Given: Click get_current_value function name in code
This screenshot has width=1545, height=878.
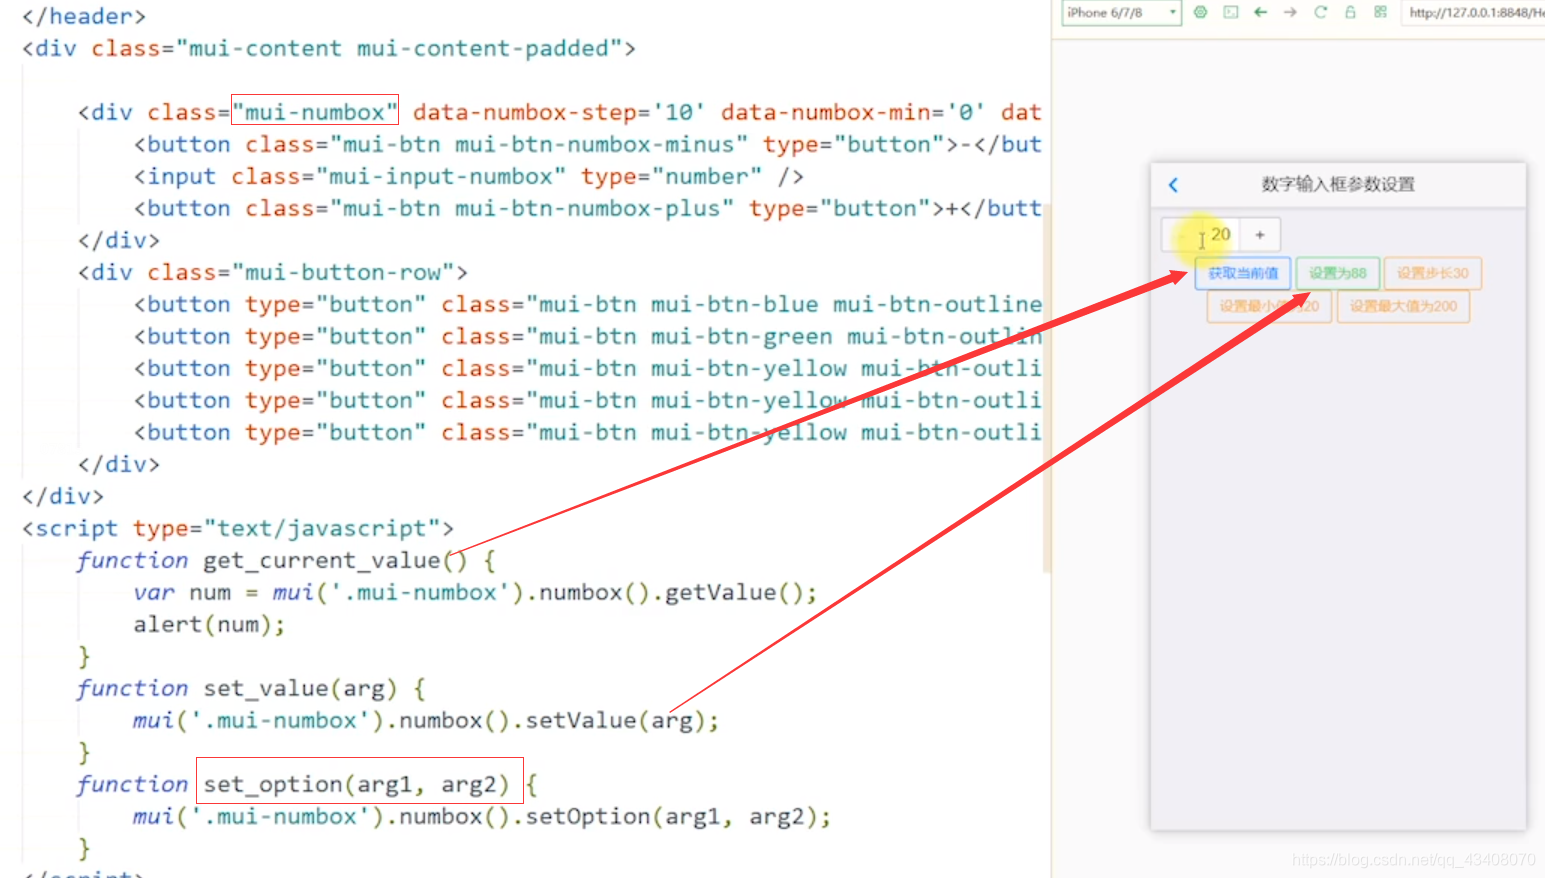Looking at the screenshot, I should click(x=321, y=560).
